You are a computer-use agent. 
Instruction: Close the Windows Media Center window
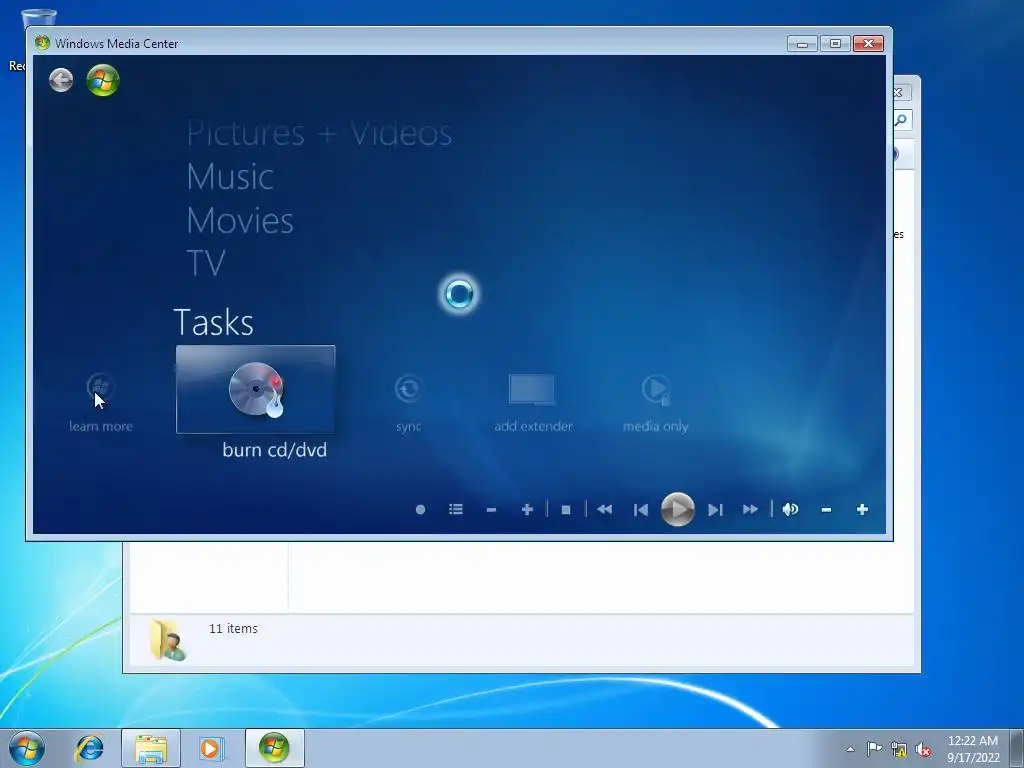(x=868, y=44)
